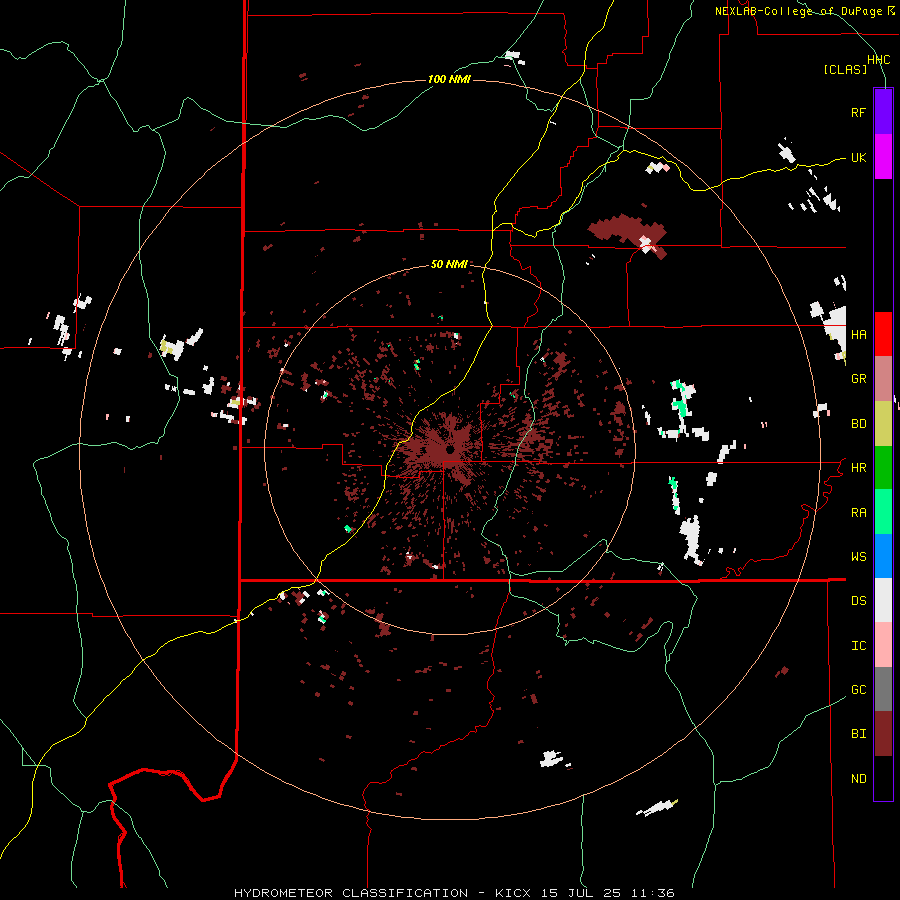
Task: Click the HA legend label
Action: pyautogui.click(x=858, y=334)
